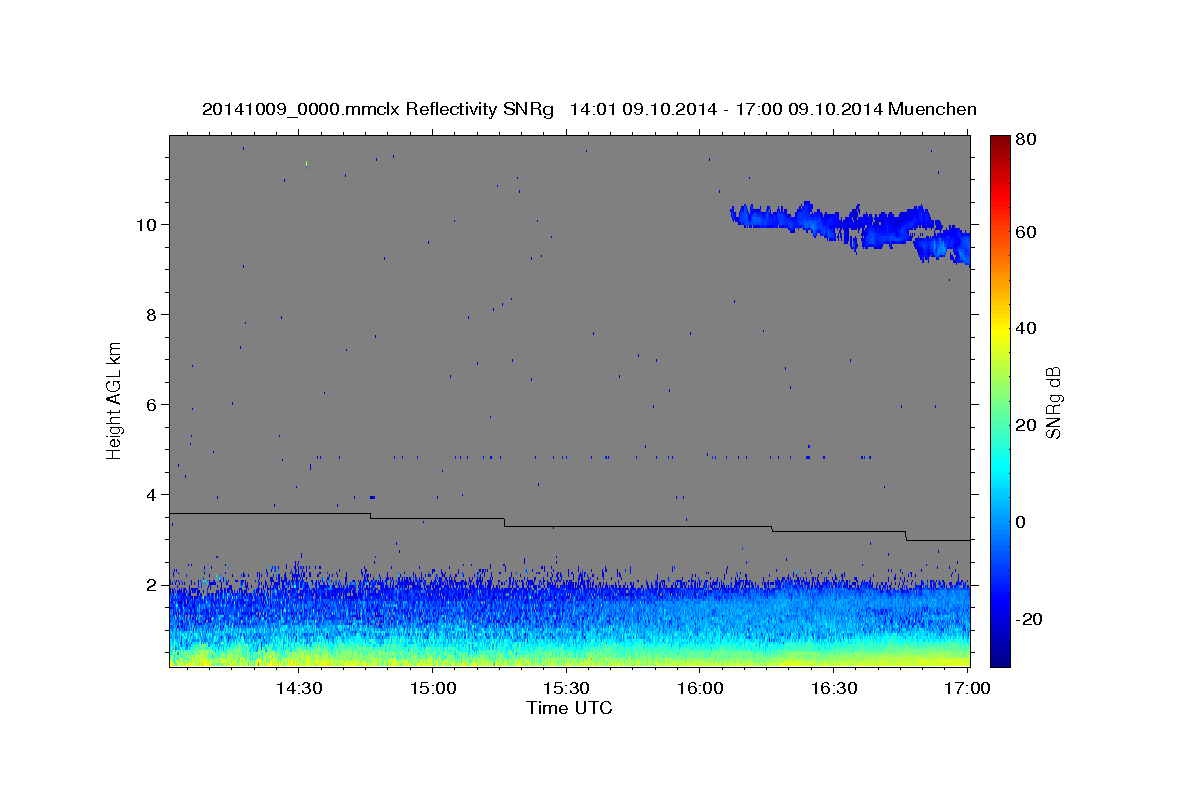
Task: Click the colorbar value 60
Action: pyautogui.click(x=1028, y=232)
